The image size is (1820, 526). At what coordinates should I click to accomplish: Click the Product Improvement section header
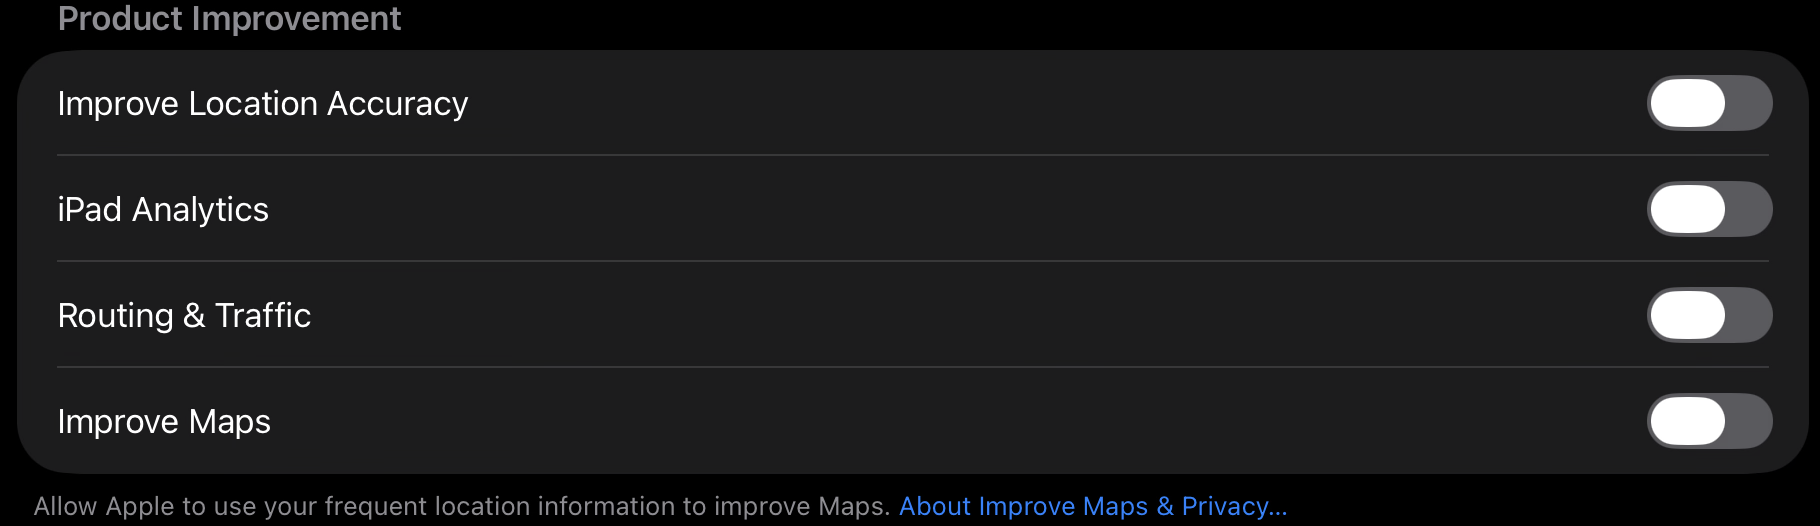pos(229,18)
